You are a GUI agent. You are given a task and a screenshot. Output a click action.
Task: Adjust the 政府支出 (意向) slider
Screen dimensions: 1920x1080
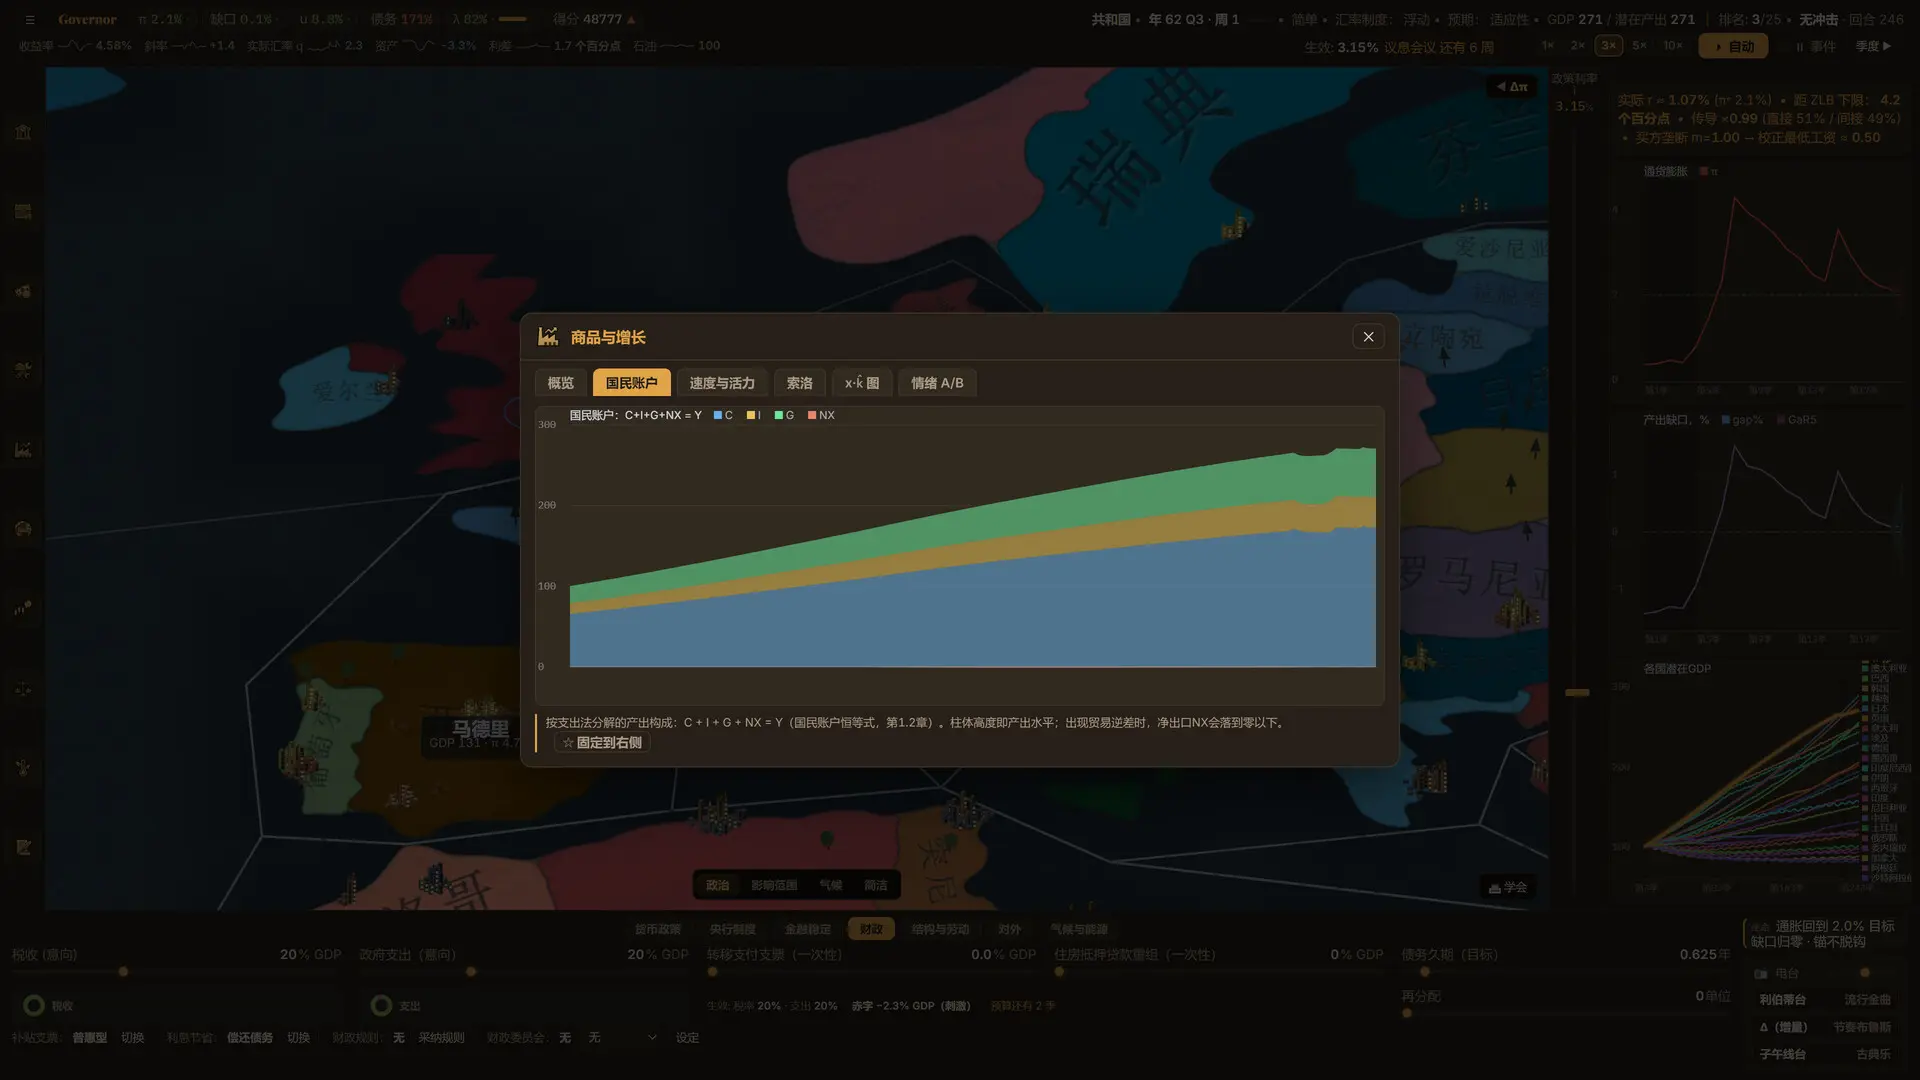pos(524,971)
